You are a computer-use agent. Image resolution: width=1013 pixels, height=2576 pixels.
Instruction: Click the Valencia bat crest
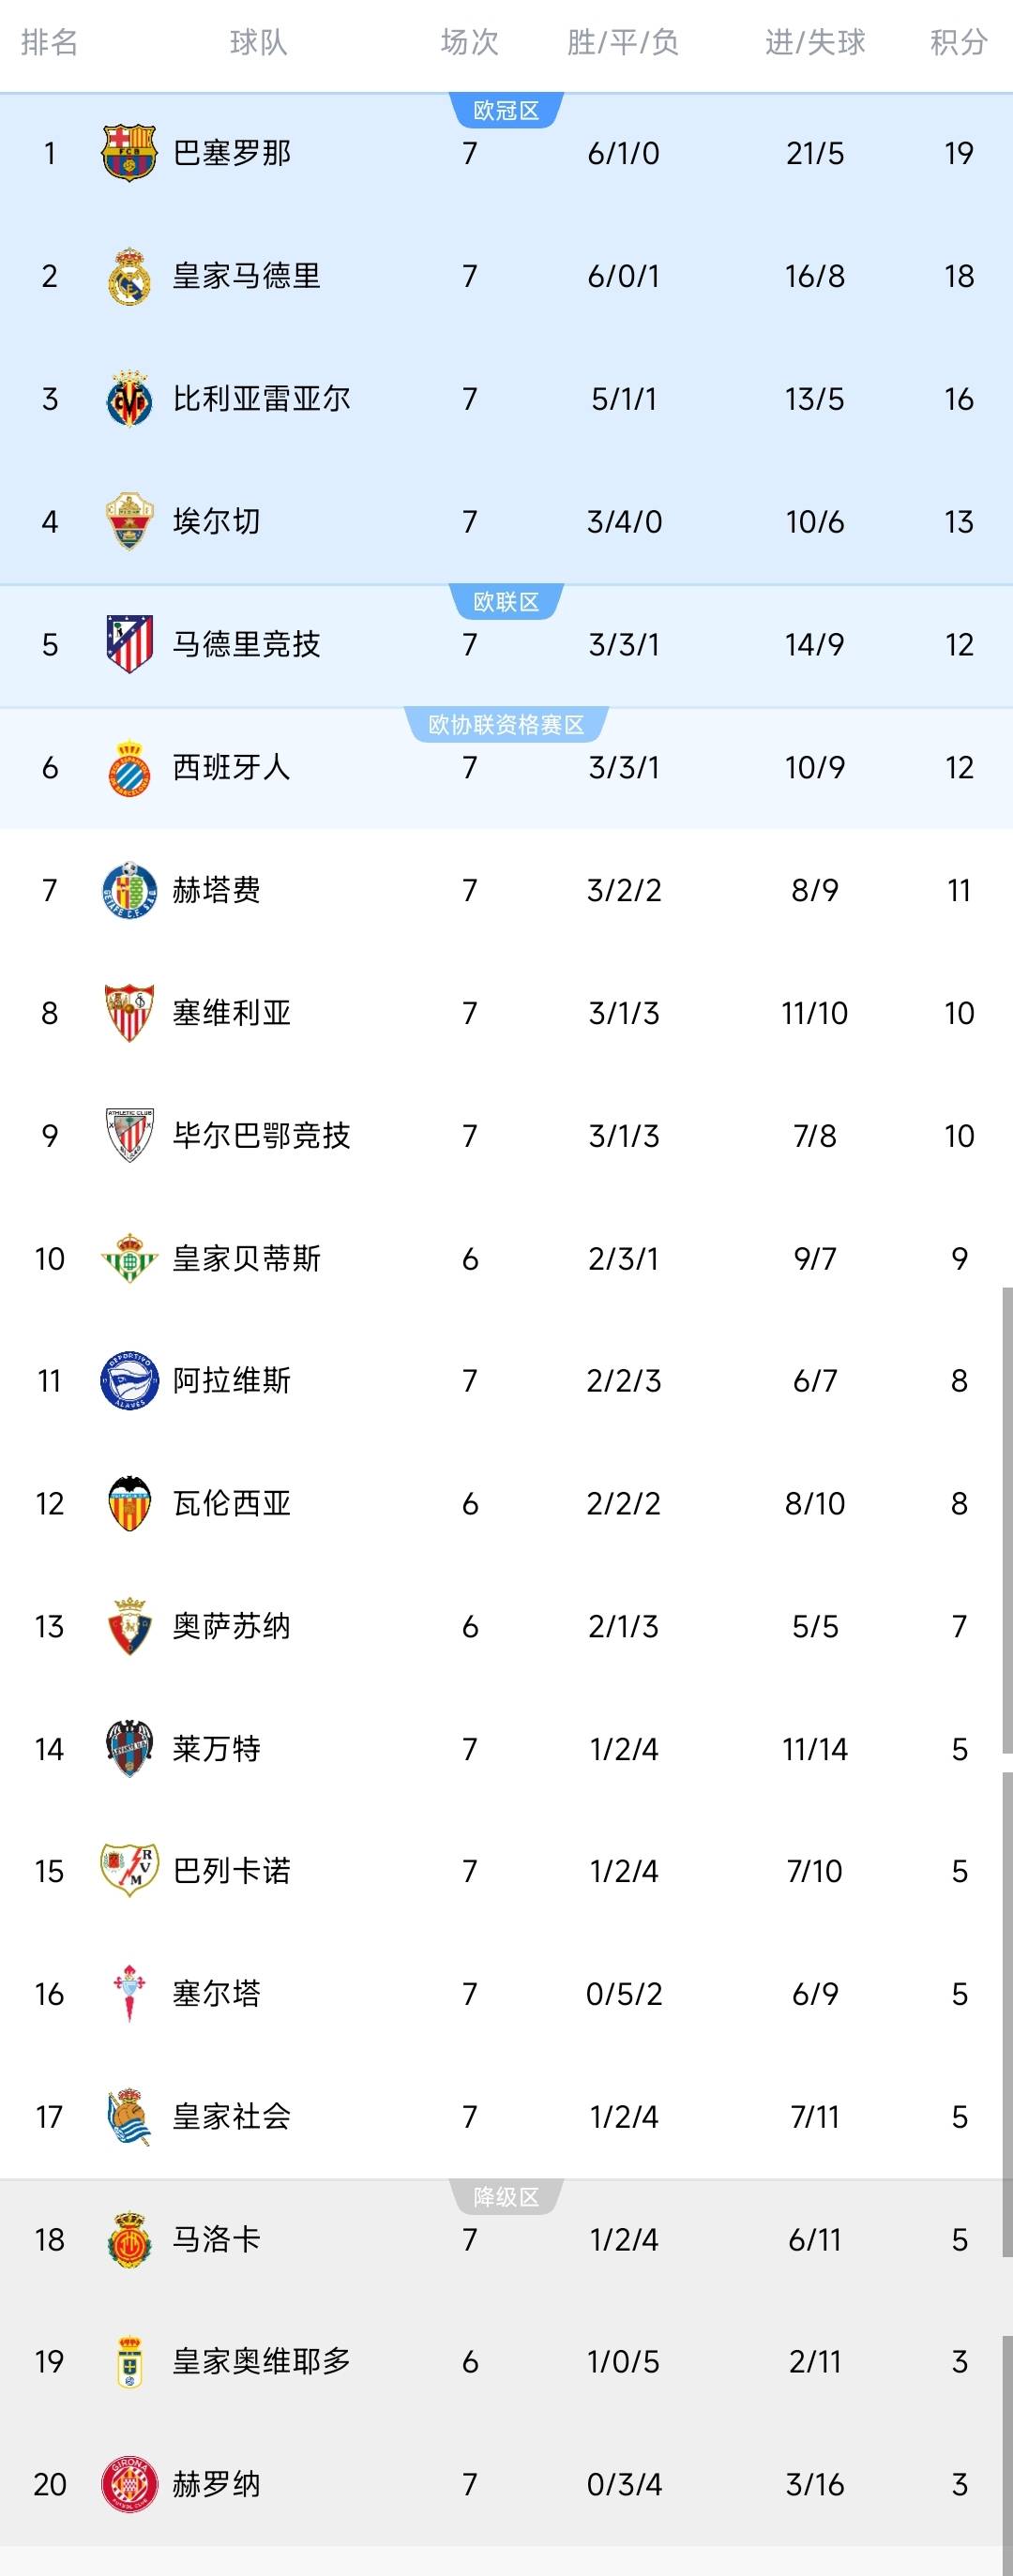(129, 1503)
